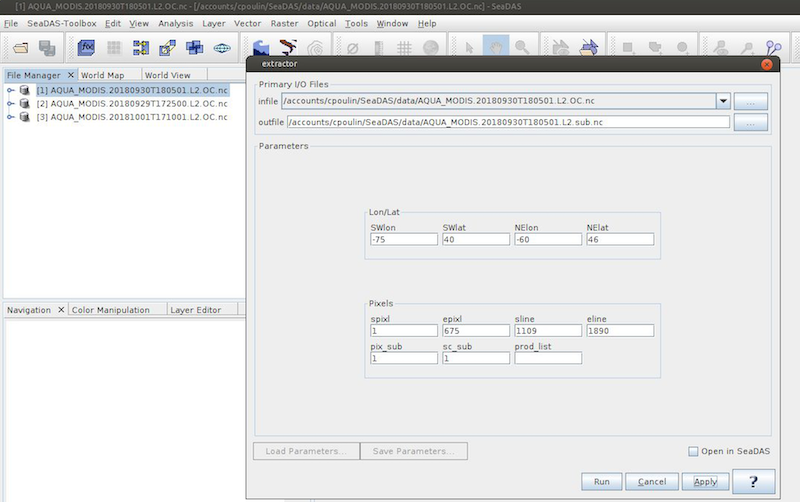Click the Band Math f(x) icon
This screenshot has height=502, width=800.
point(87,47)
